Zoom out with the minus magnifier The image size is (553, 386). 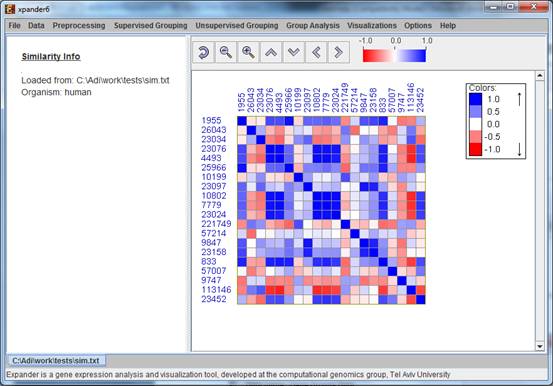click(x=226, y=53)
